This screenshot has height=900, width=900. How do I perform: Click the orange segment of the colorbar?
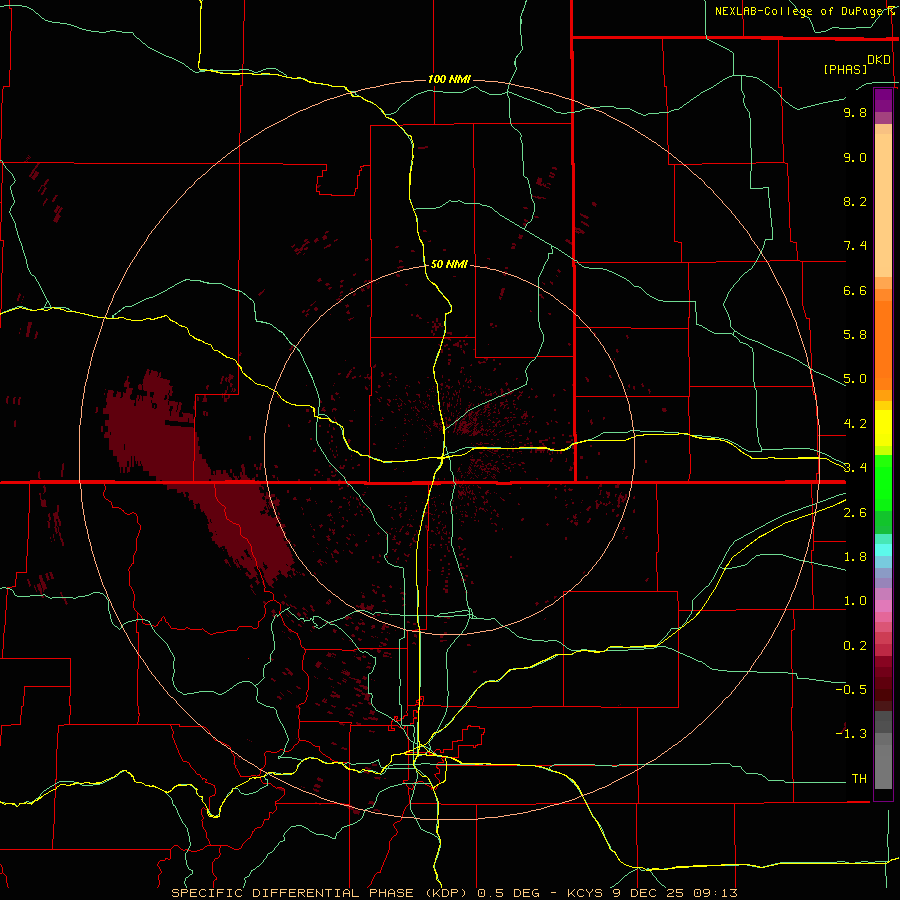coord(883,344)
